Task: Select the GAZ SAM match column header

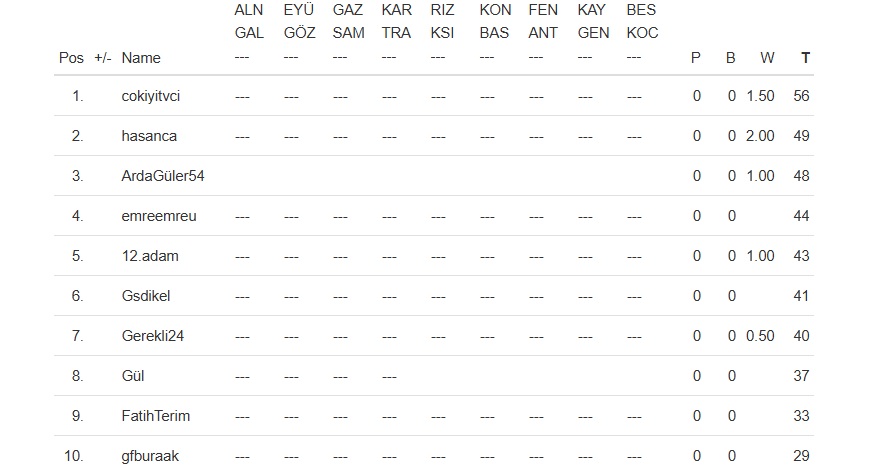Action: (x=348, y=22)
